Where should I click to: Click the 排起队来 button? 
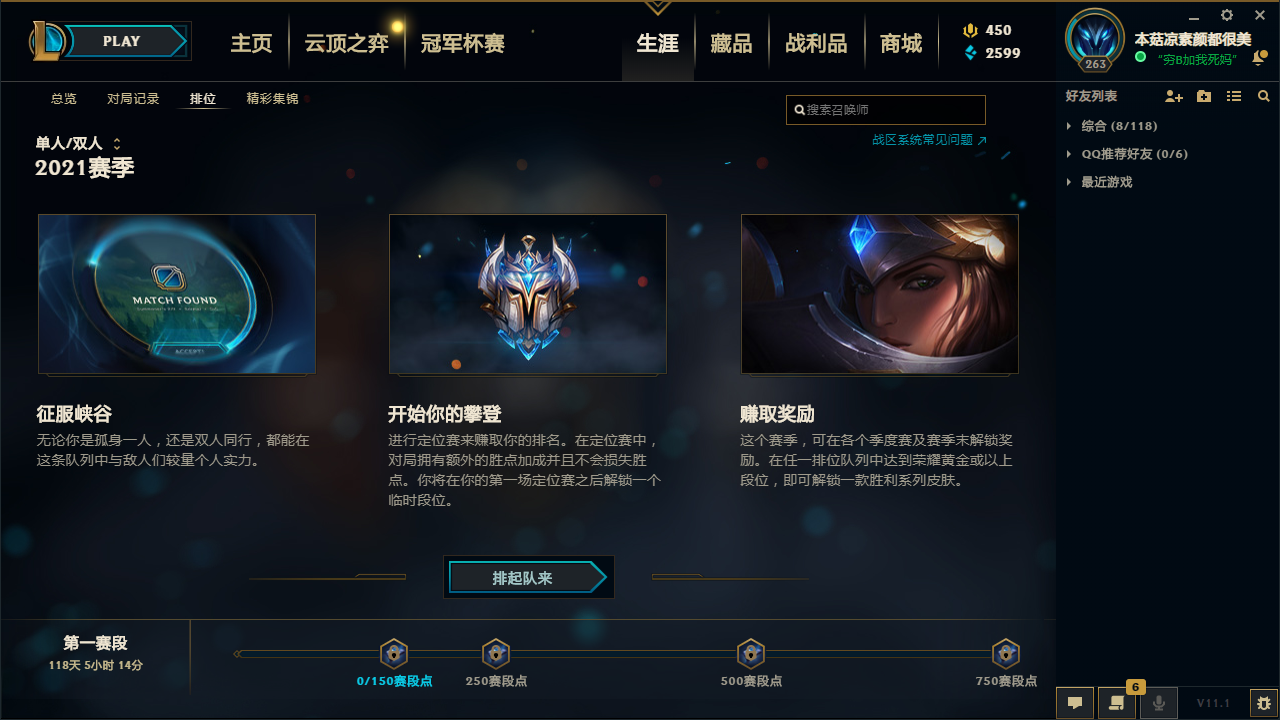pyautogui.click(x=528, y=578)
